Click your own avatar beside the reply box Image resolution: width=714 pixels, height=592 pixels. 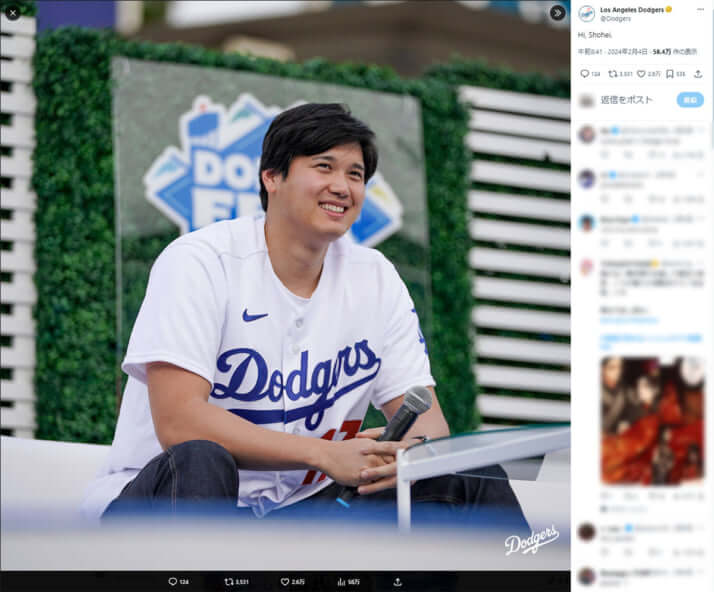click(586, 100)
